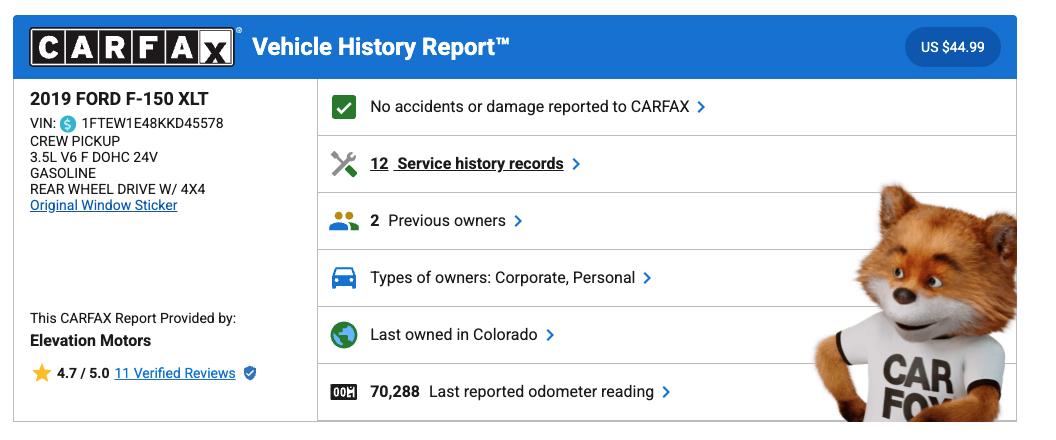Open the 11 Verified Reviews link

[x=175, y=373]
